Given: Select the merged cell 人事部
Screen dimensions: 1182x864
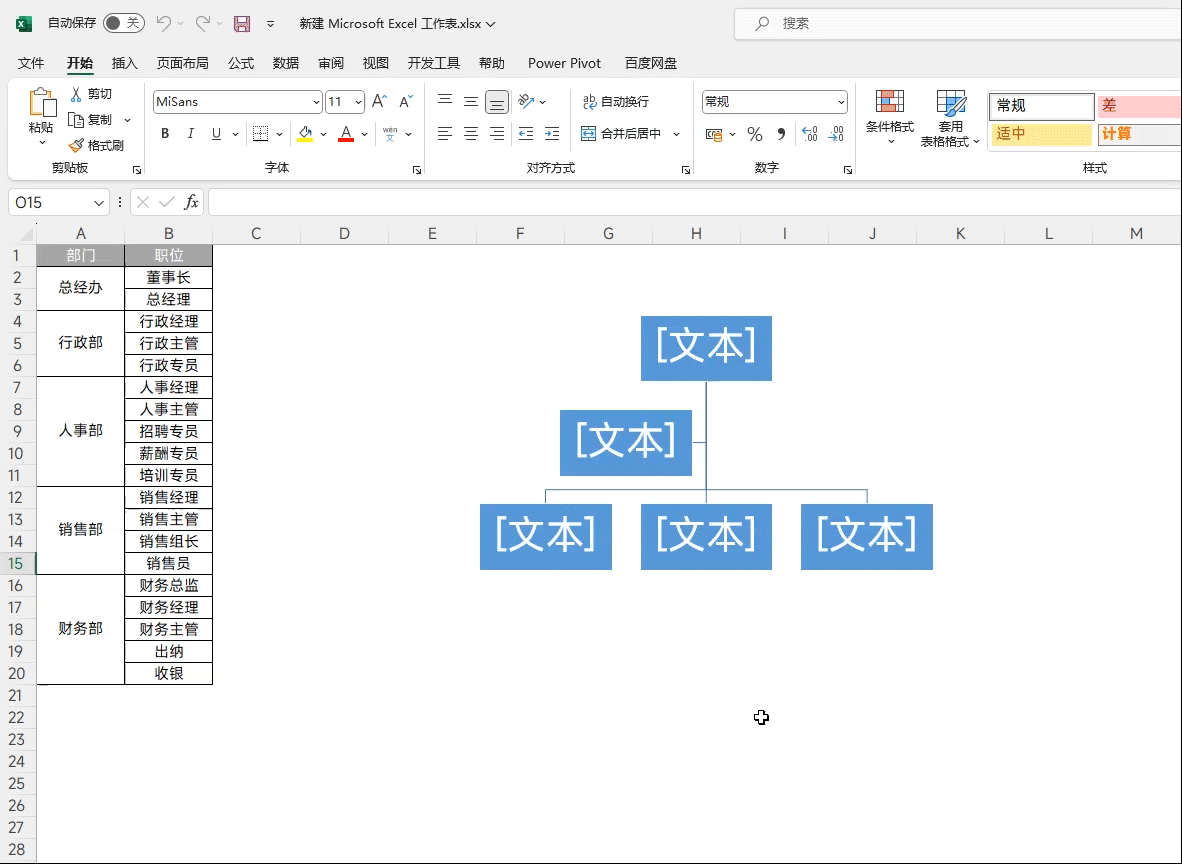Looking at the screenshot, I should tap(81, 431).
